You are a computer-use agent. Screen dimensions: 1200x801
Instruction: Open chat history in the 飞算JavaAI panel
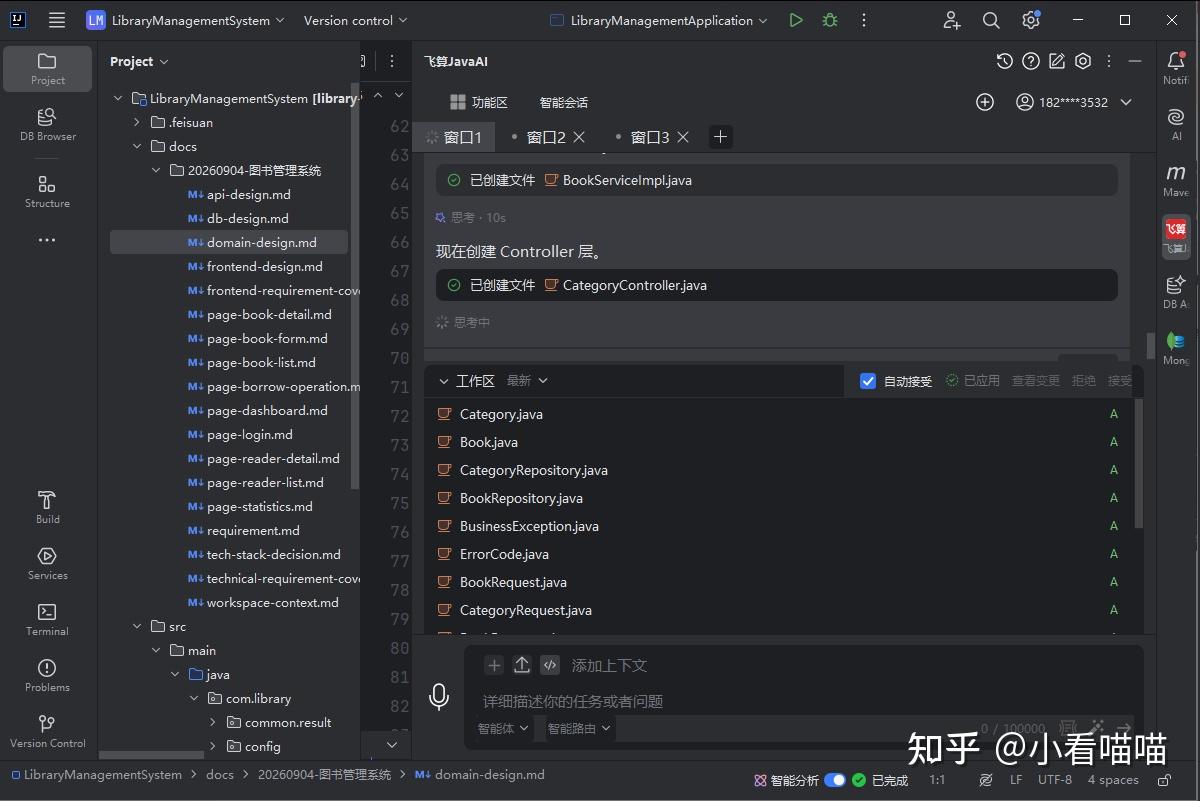(1005, 62)
